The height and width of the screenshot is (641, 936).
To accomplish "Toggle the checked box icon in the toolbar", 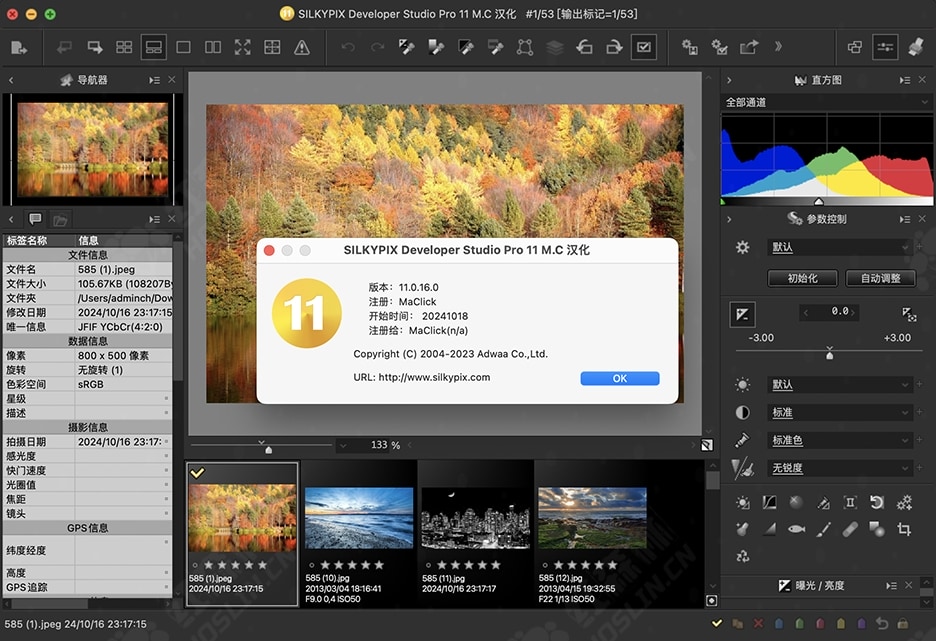I will pos(644,47).
